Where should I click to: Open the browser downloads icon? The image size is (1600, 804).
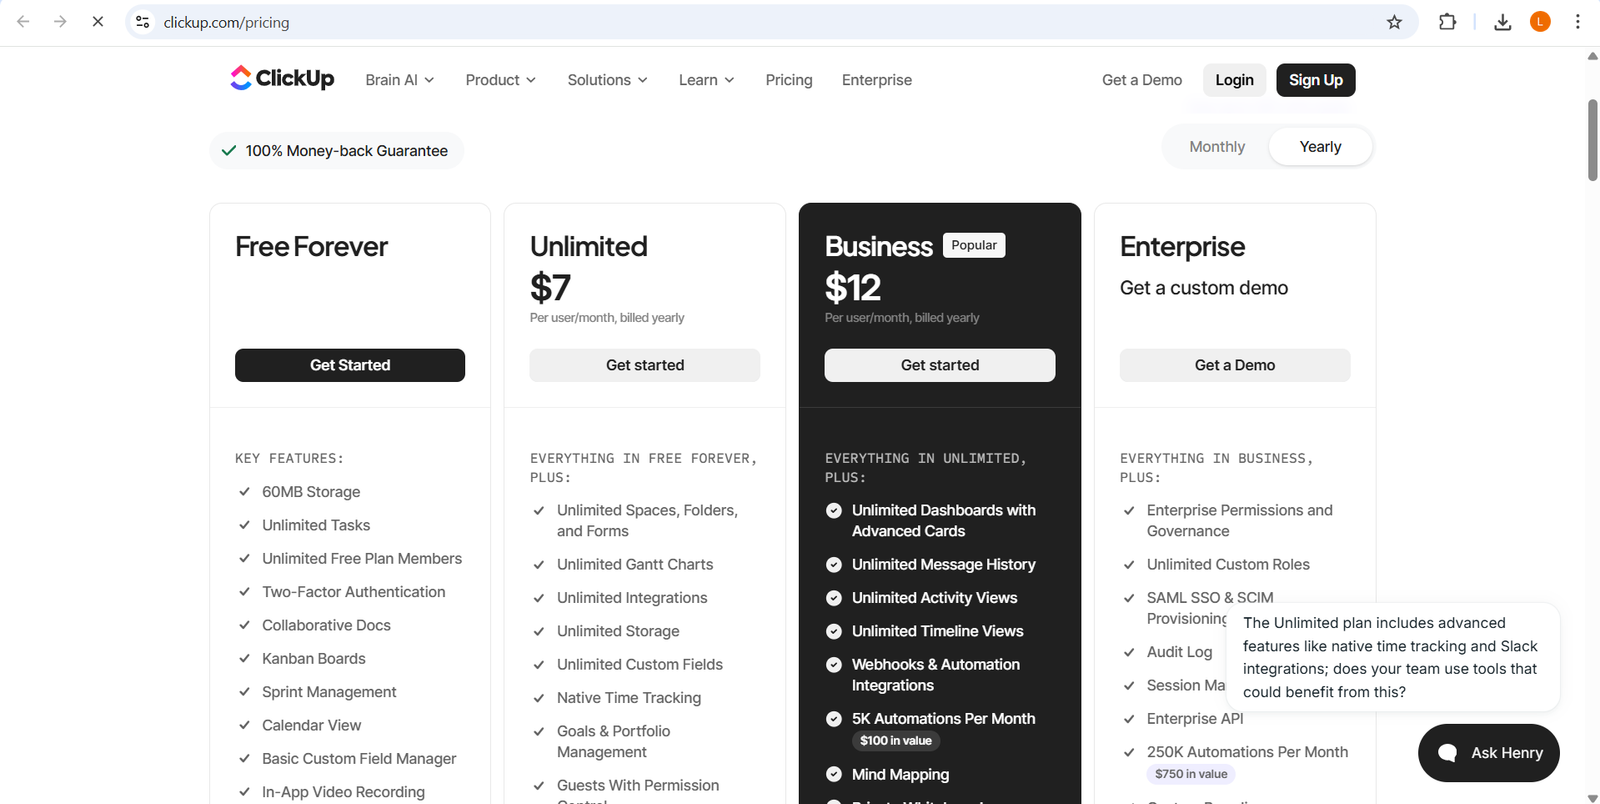(x=1502, y=22)
